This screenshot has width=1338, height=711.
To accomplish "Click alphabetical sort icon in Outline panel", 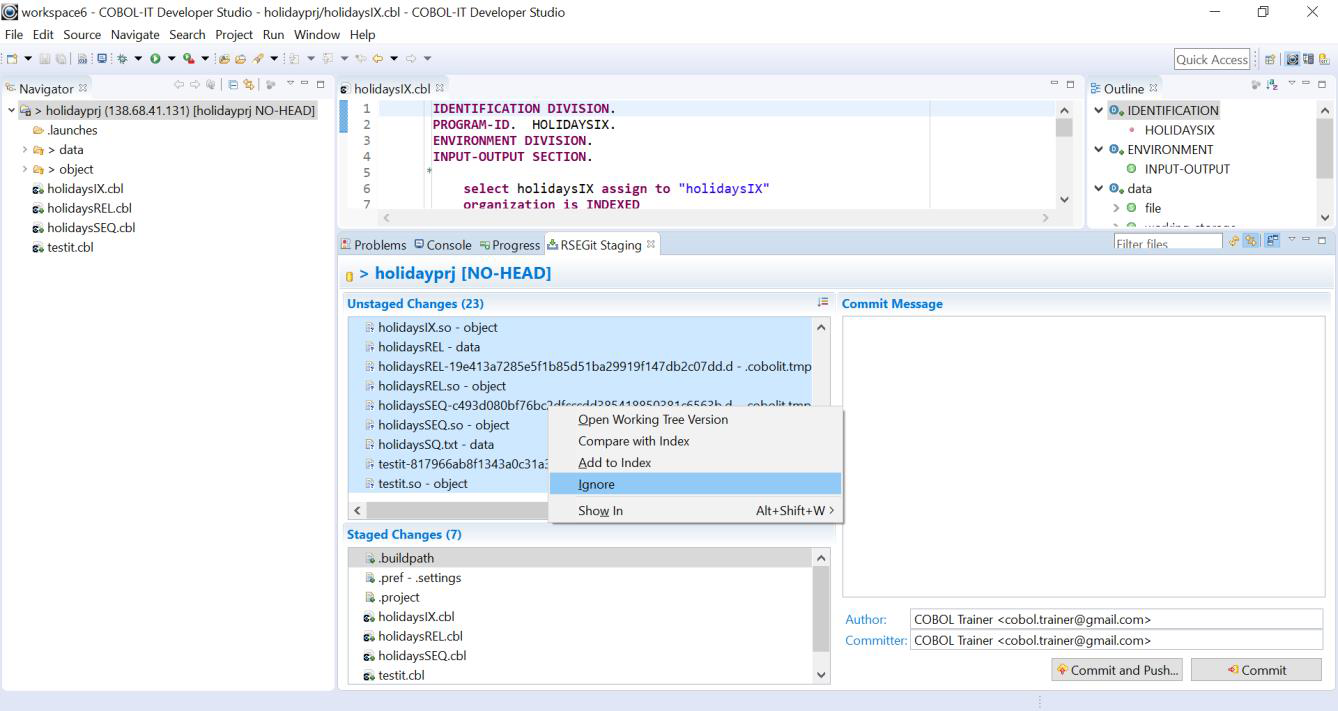I will [1271, 87].
